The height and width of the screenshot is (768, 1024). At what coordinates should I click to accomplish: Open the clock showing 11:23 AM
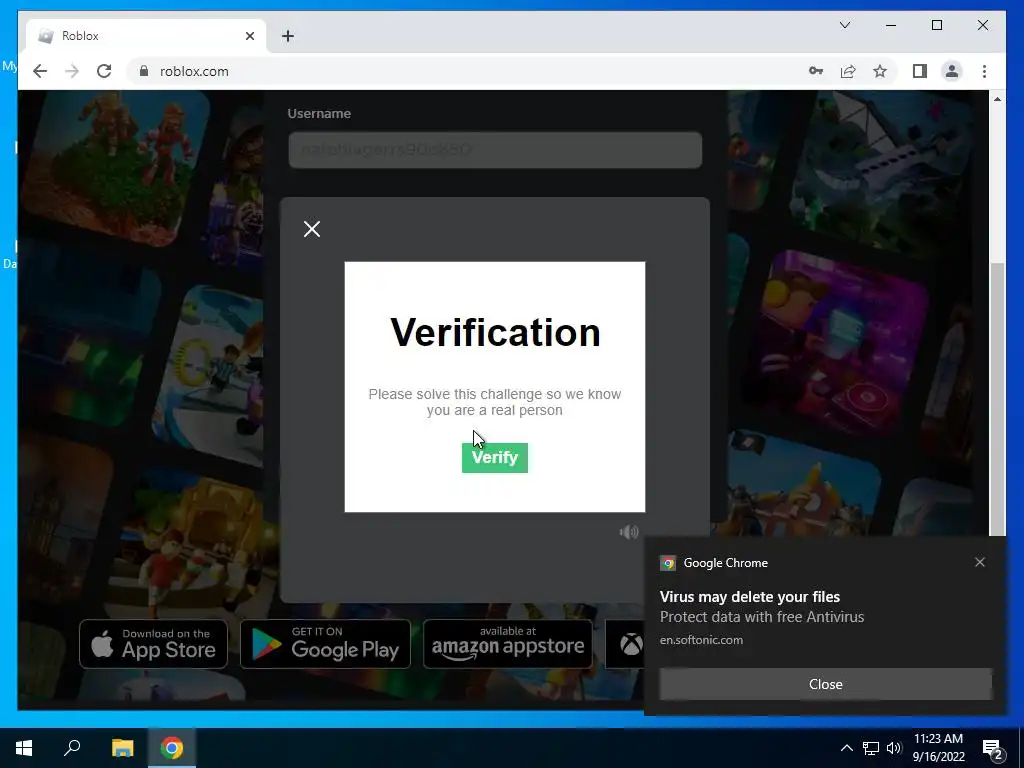tap(938, 748)
